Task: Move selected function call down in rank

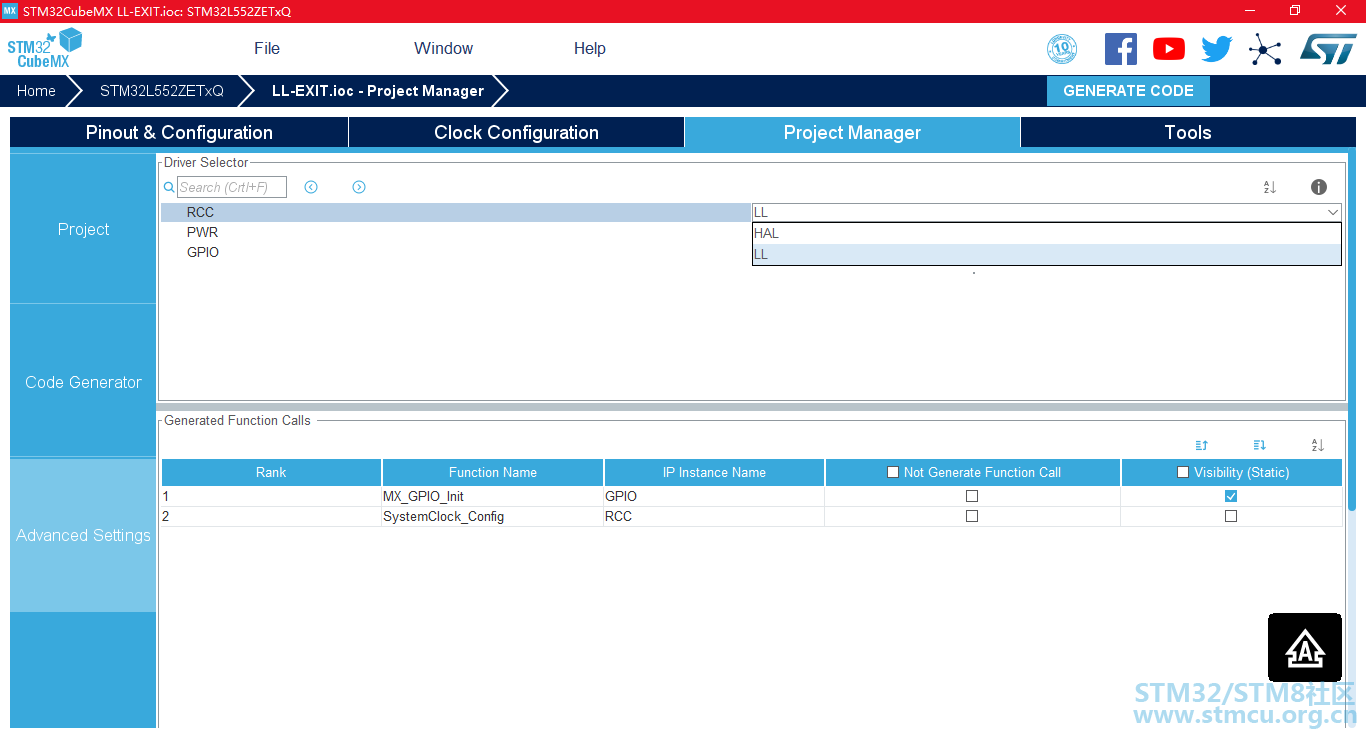Action: point(1260,445)
